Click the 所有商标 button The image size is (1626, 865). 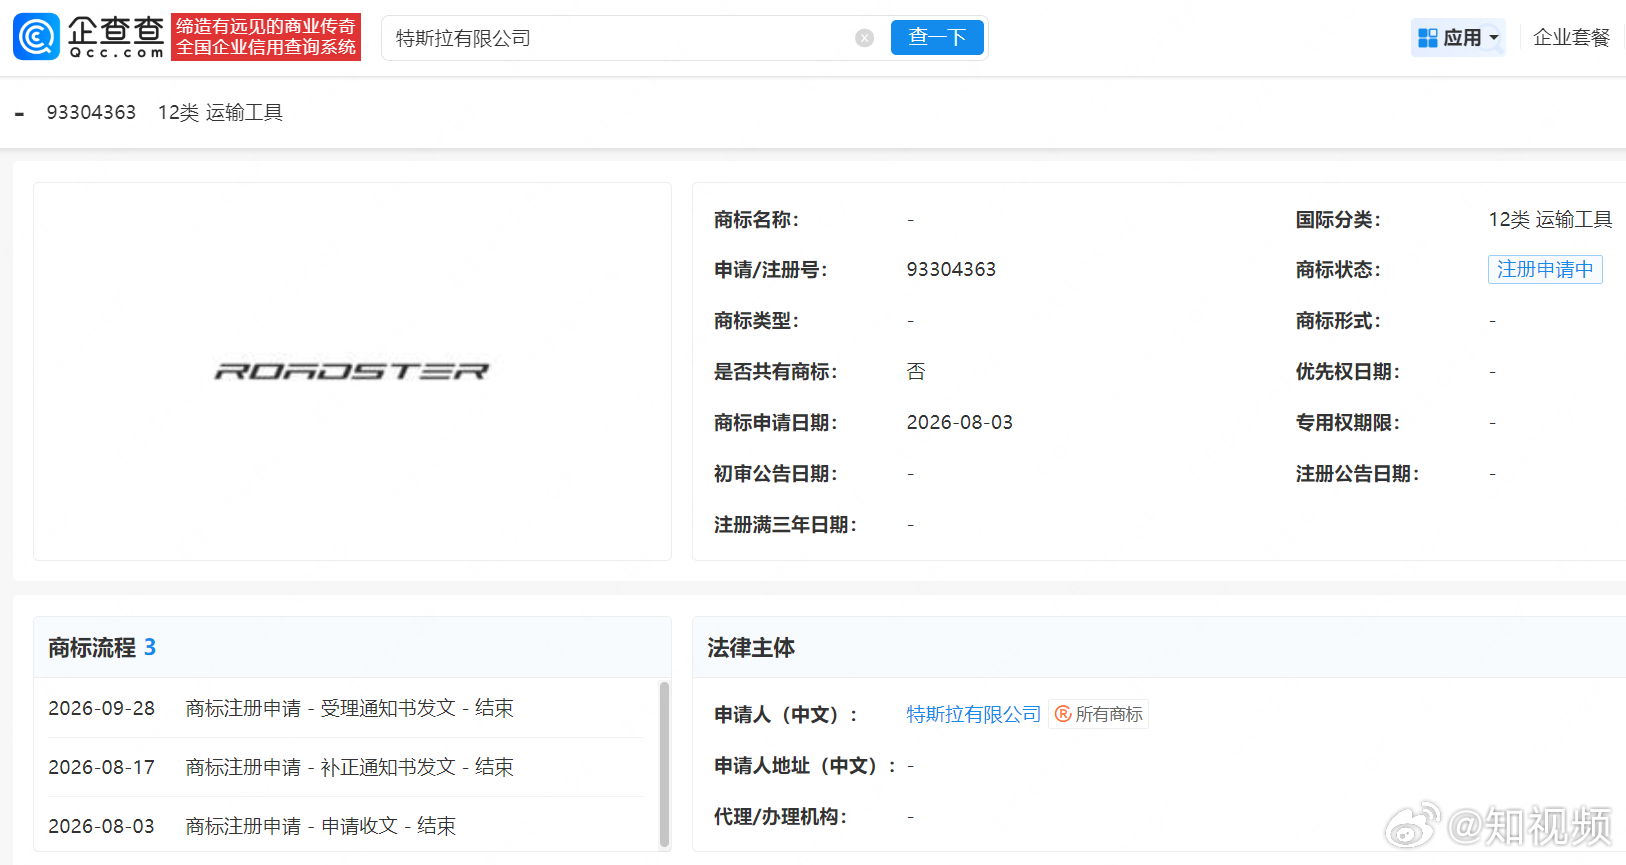tap(1098, 714)
